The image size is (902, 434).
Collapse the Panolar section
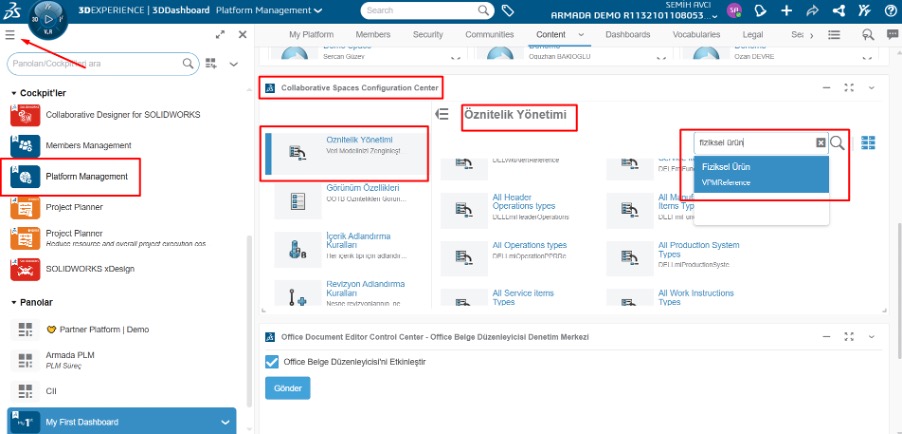click(x=14, y=302)
